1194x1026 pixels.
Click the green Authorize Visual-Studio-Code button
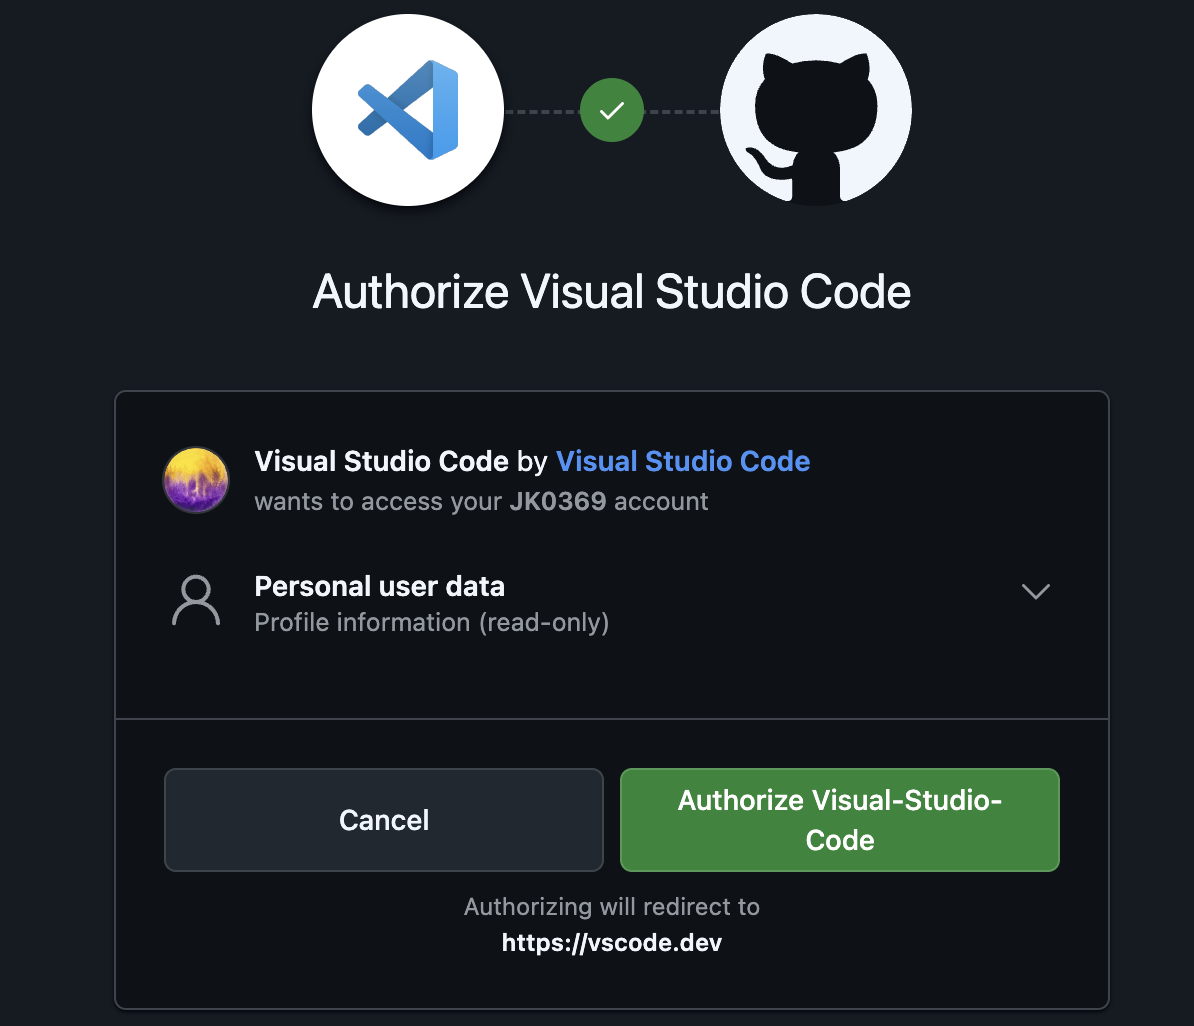click(x=840, y=820)
